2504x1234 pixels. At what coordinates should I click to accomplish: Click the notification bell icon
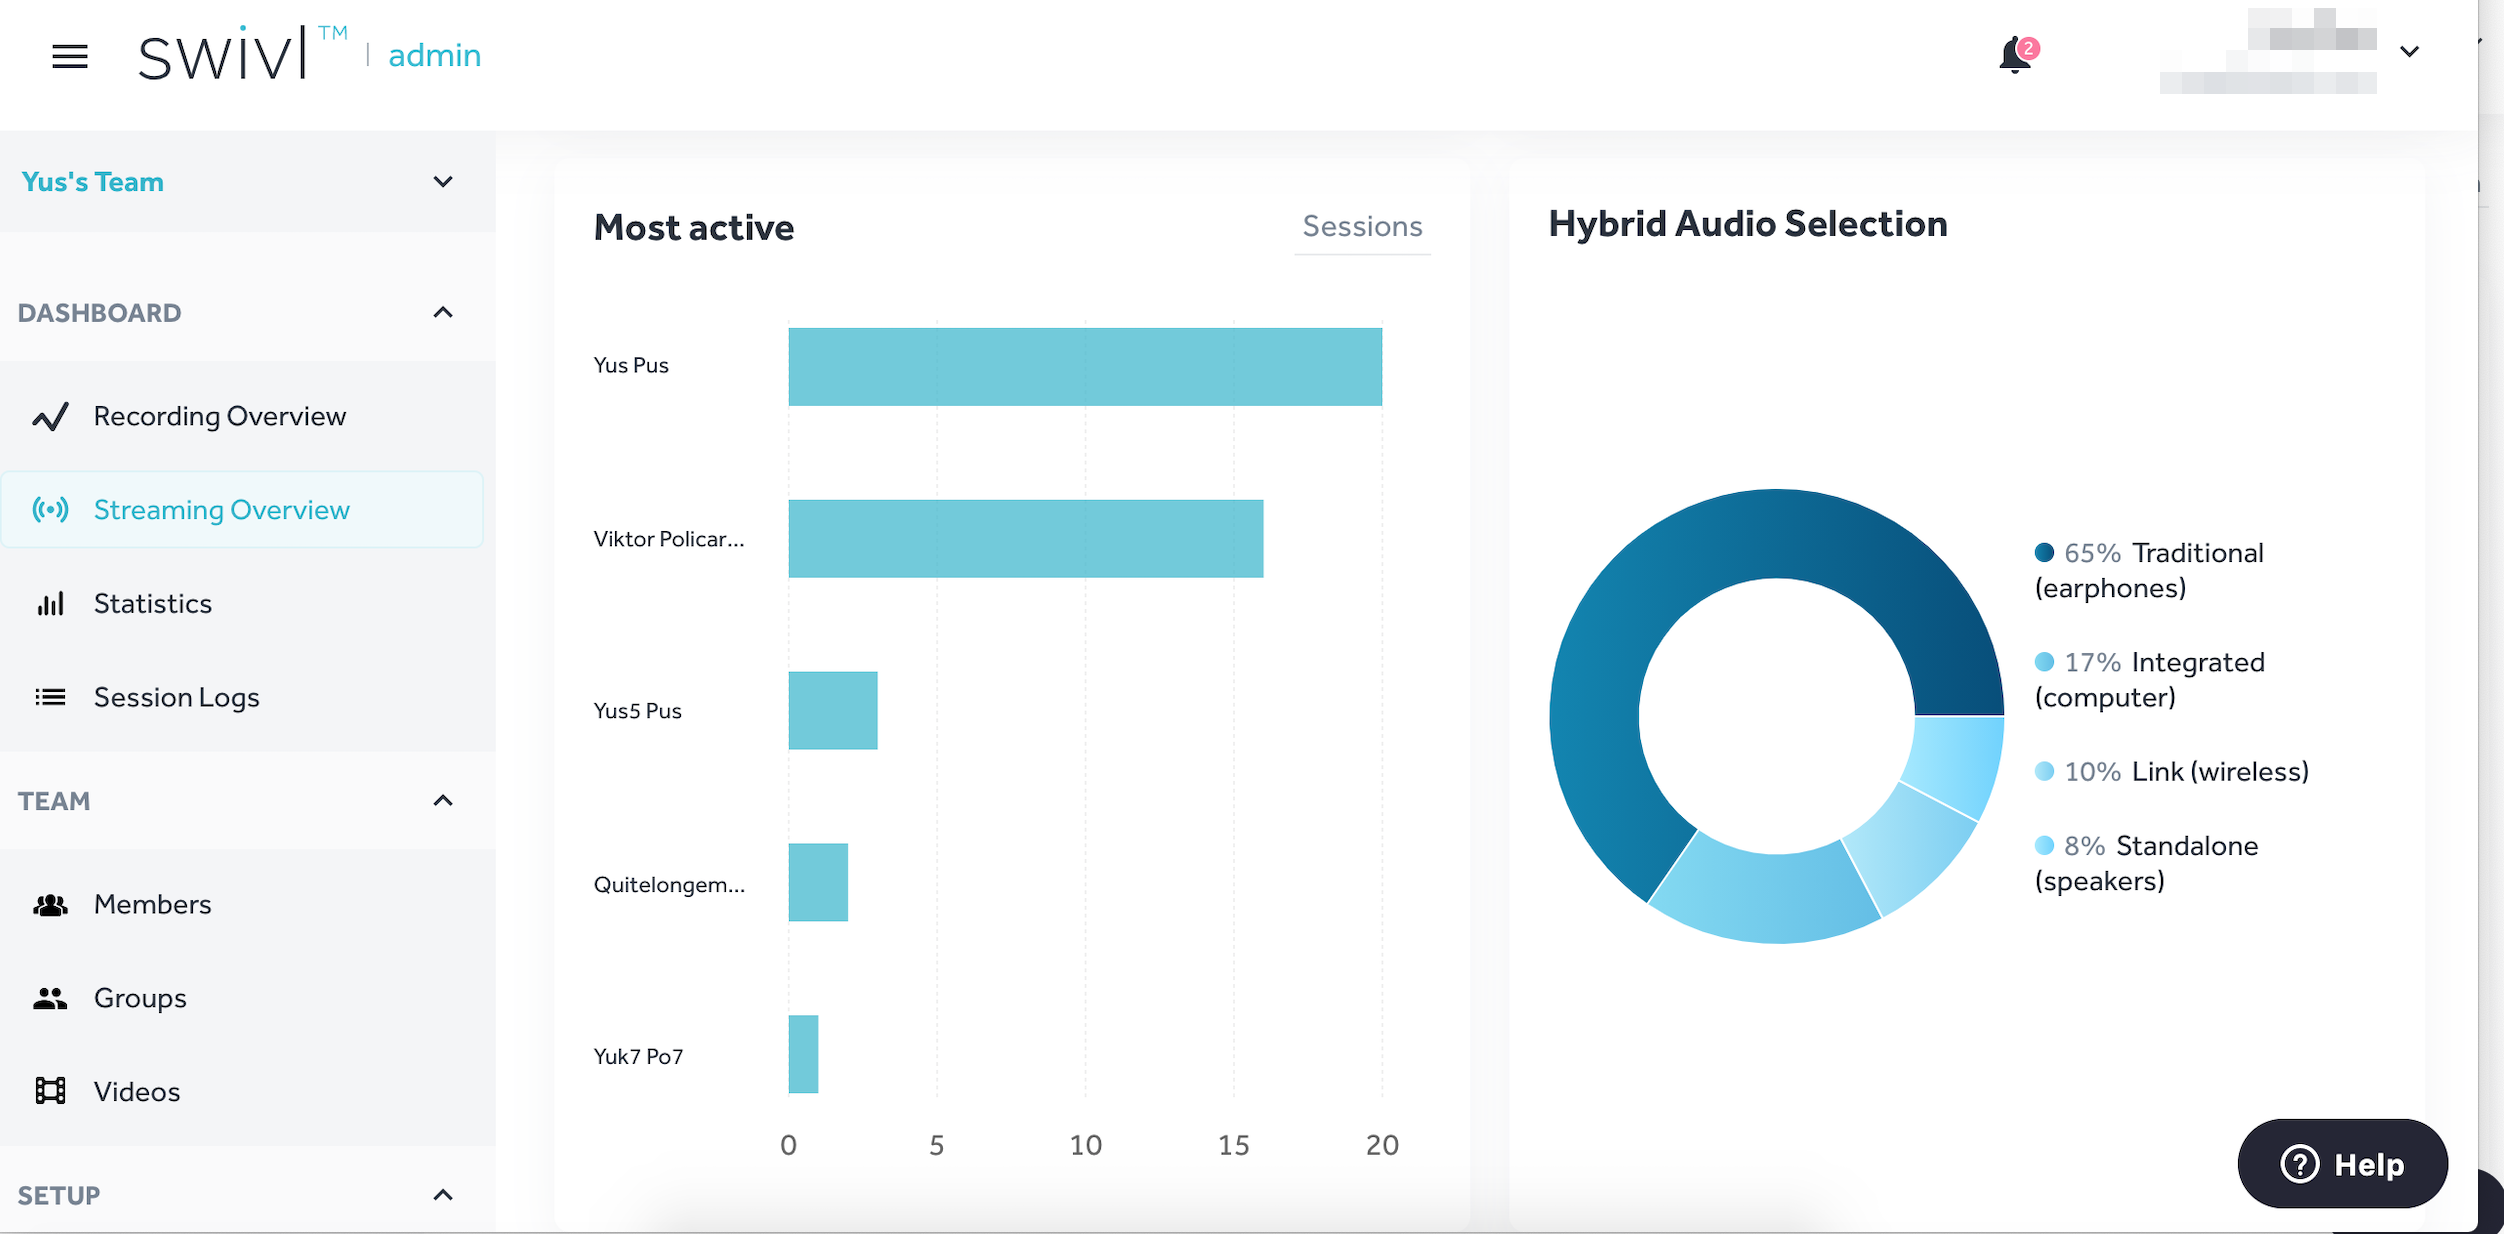tap(2014, 56)
